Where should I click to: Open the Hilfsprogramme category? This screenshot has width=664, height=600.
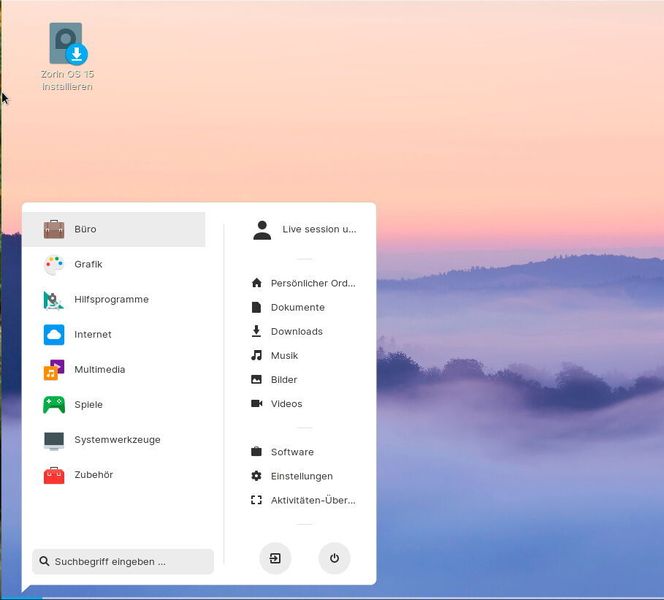point(114,299)
